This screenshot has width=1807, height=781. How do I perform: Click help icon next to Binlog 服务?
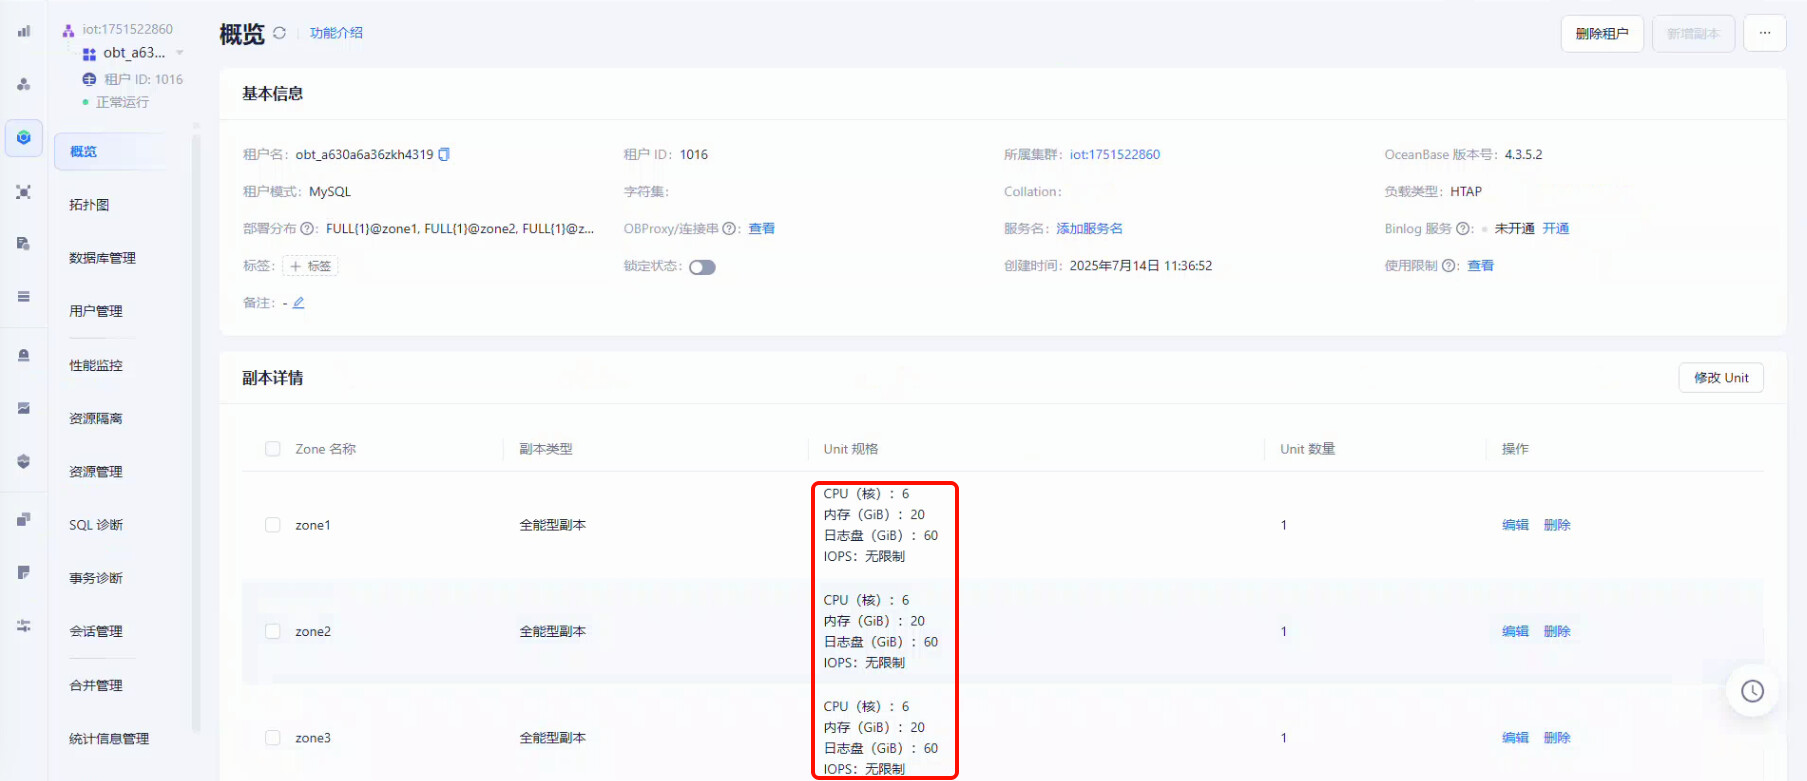pyautogui.click(x=1464, y=228)
